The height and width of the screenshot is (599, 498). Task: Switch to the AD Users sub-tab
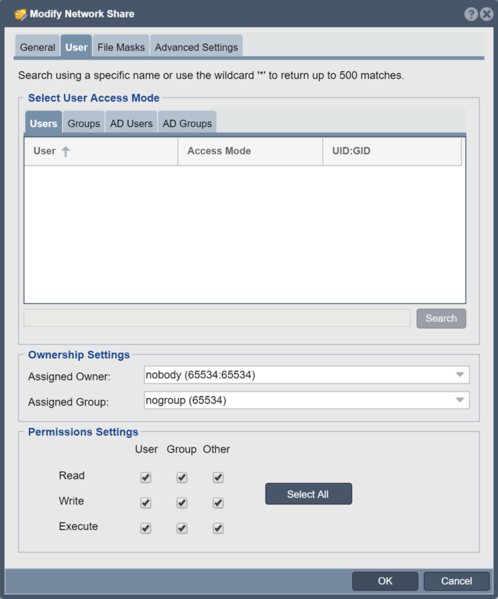pos(131,123)
